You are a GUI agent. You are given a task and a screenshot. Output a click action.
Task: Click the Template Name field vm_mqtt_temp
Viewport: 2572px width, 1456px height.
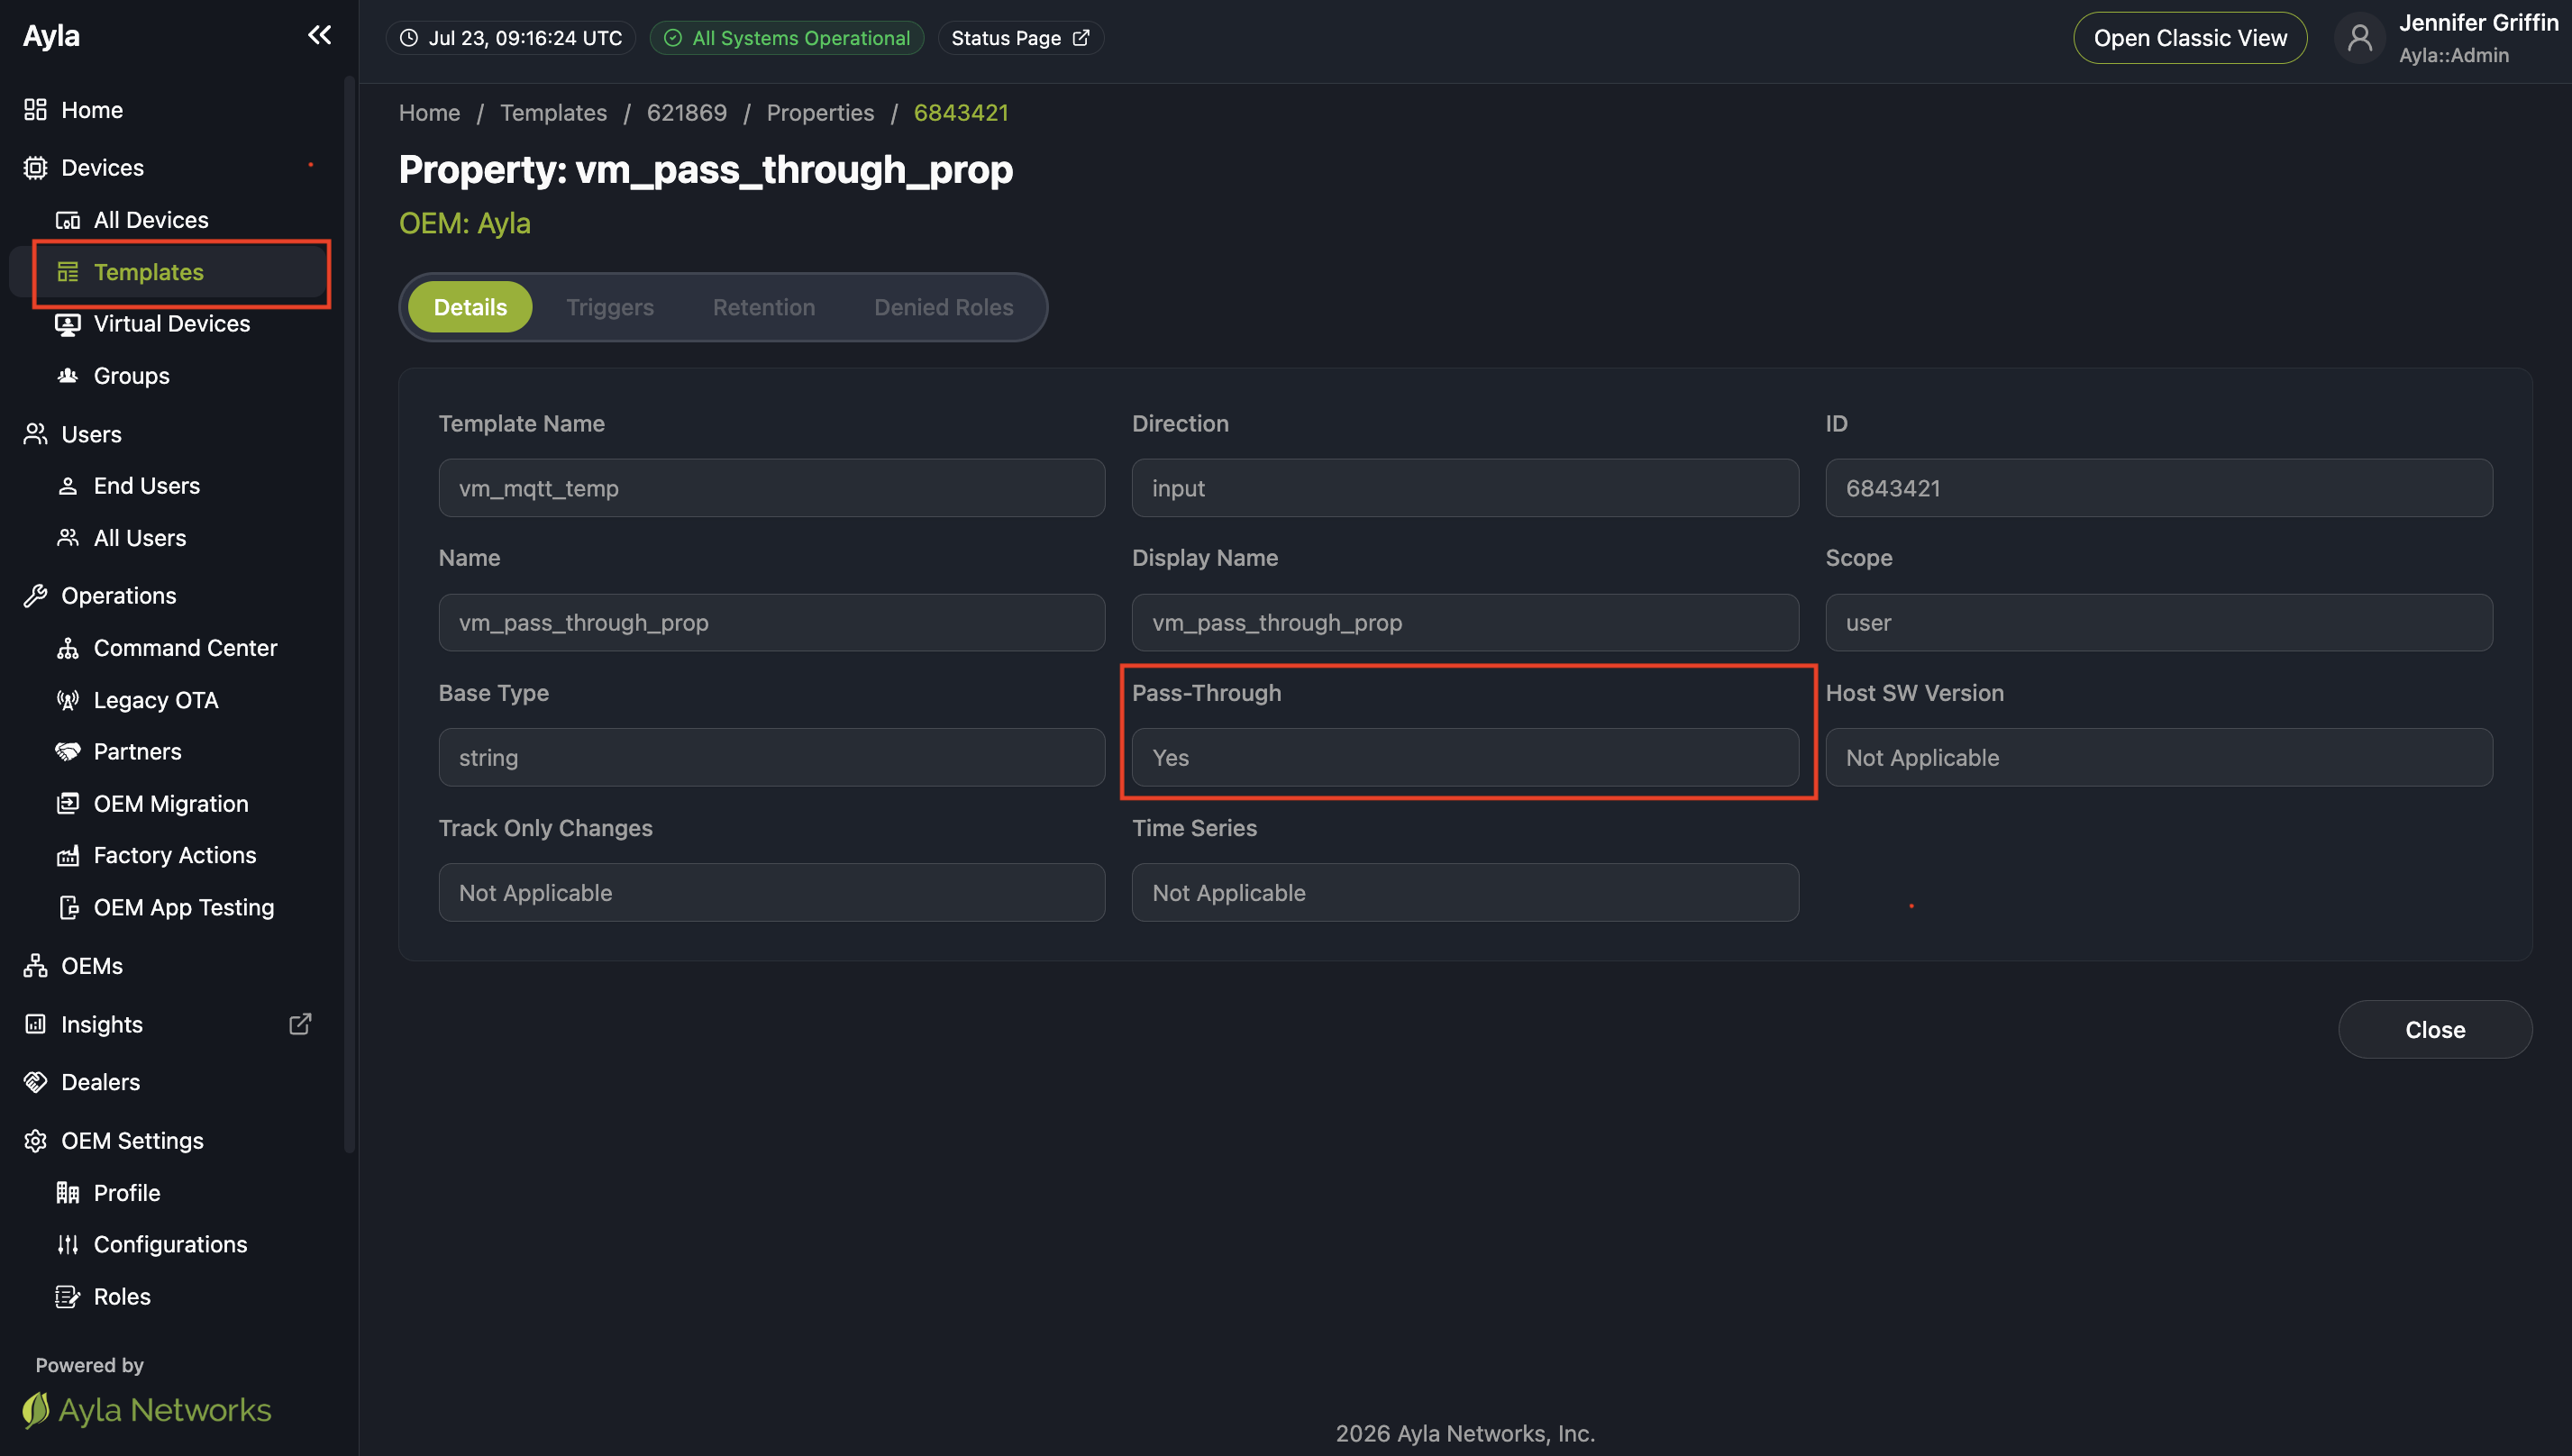[x=772, y=488]
